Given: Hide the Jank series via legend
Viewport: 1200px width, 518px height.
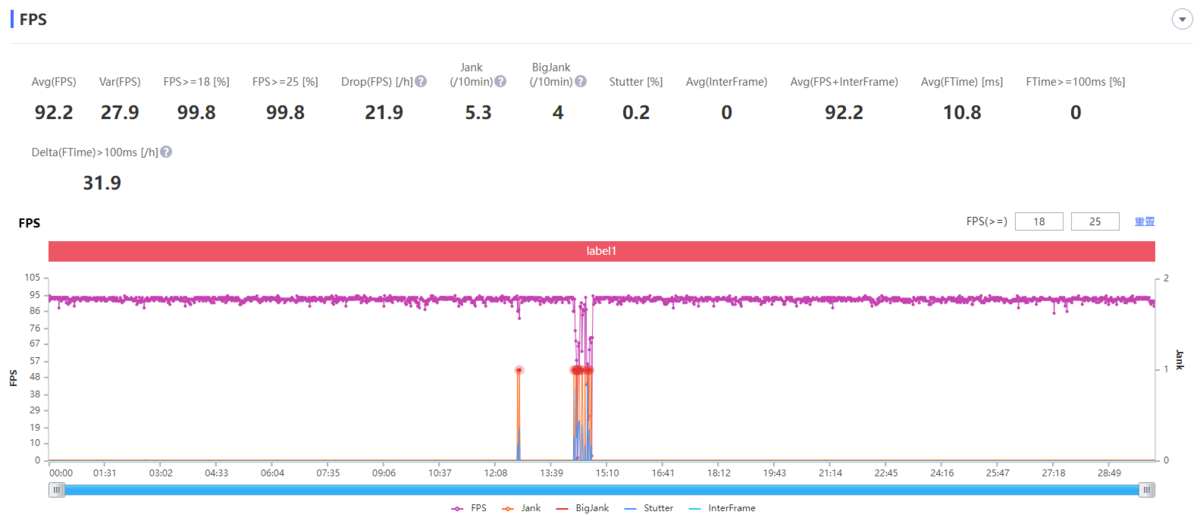Looking at the screenshot, I should 526,508.
